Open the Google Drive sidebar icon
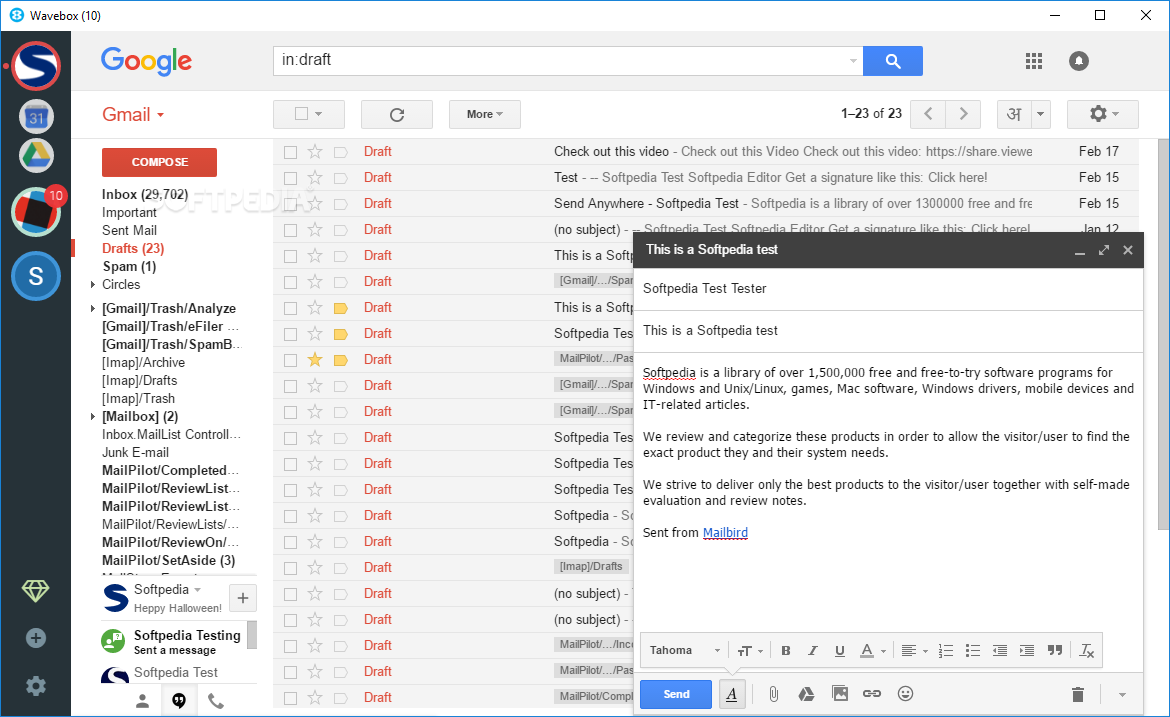The width and height of the screenshot is (1170, 717). (36, 156)
